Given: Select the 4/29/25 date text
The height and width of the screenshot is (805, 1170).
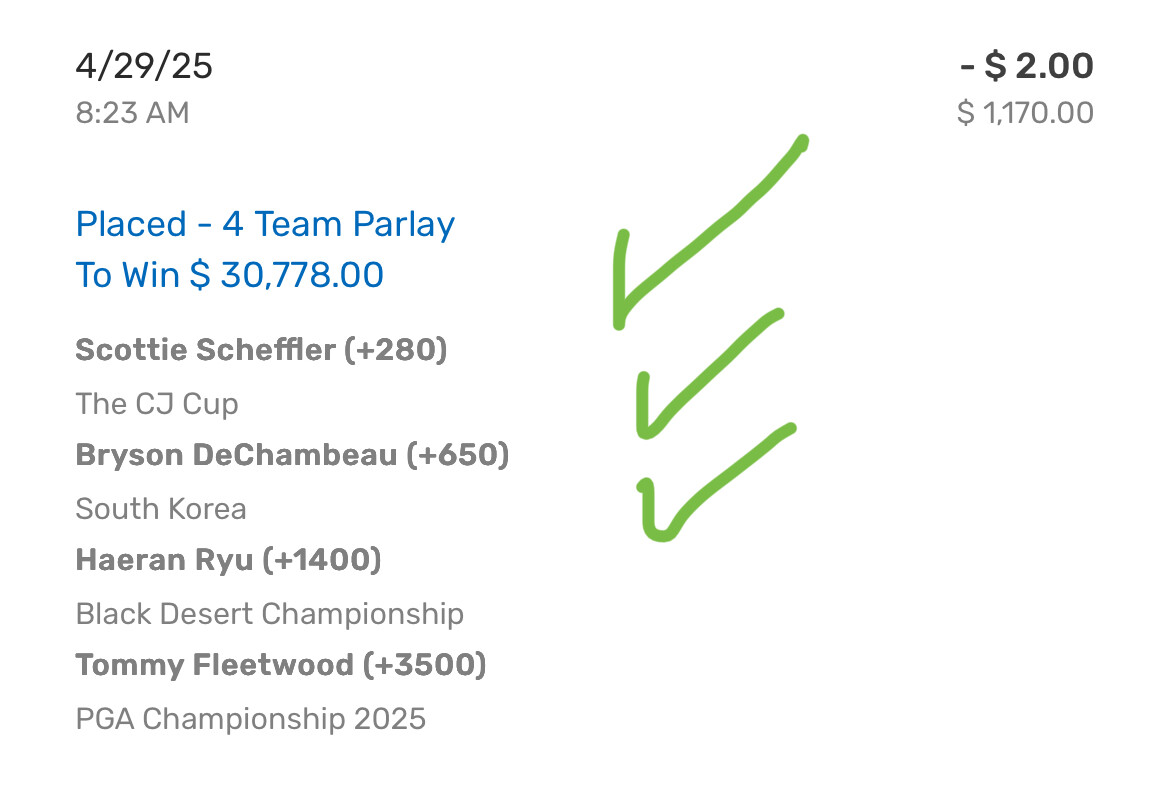Looking at the screenshot, I should click(x=144, y=66).
